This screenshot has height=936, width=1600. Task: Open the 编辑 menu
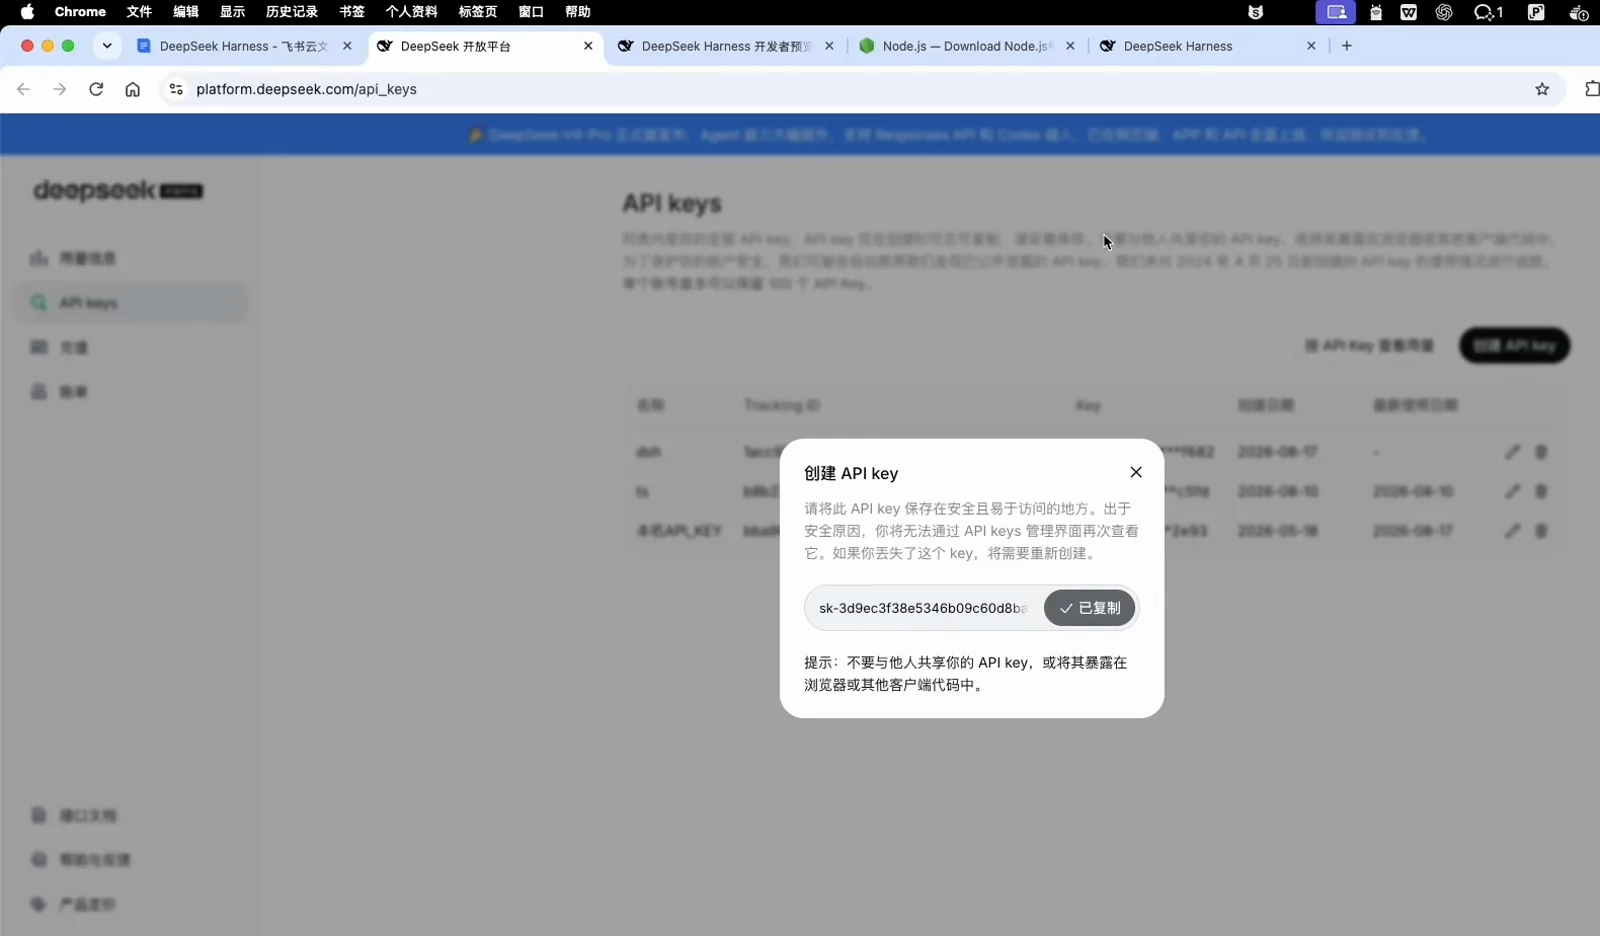tap(186, 12)
